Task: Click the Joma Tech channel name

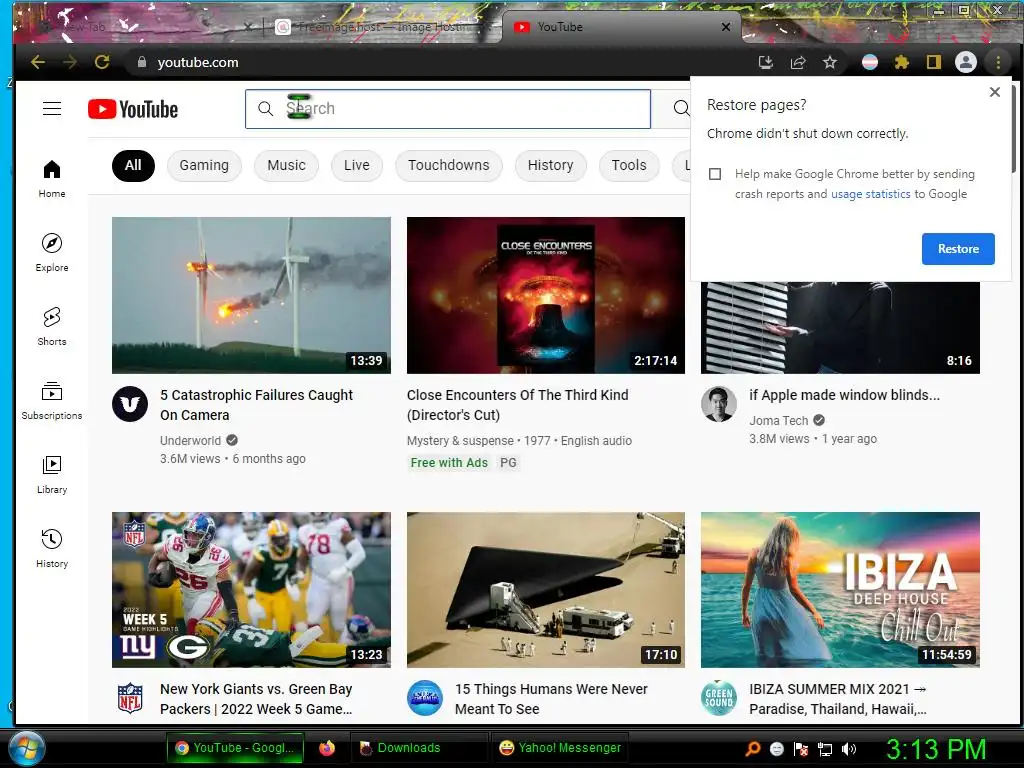Action: tap(778, 421)
